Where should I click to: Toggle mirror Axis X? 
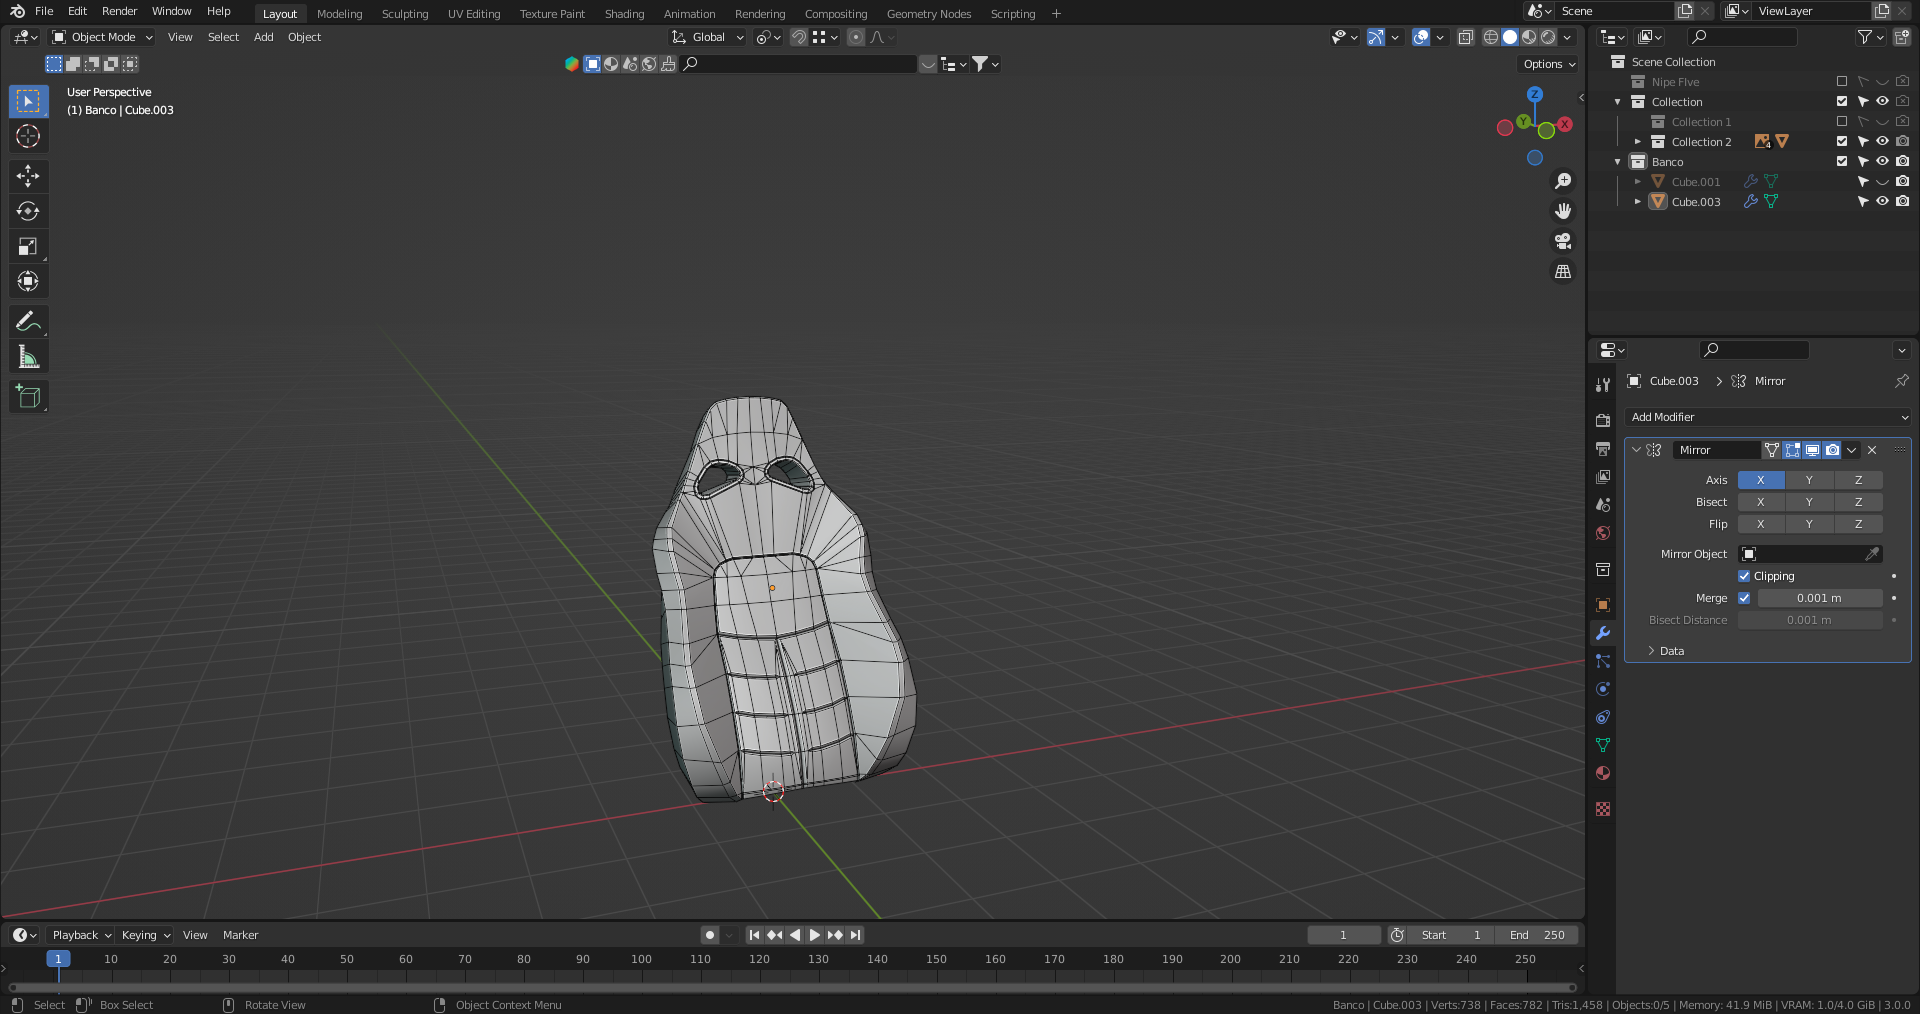[1761, 480]
